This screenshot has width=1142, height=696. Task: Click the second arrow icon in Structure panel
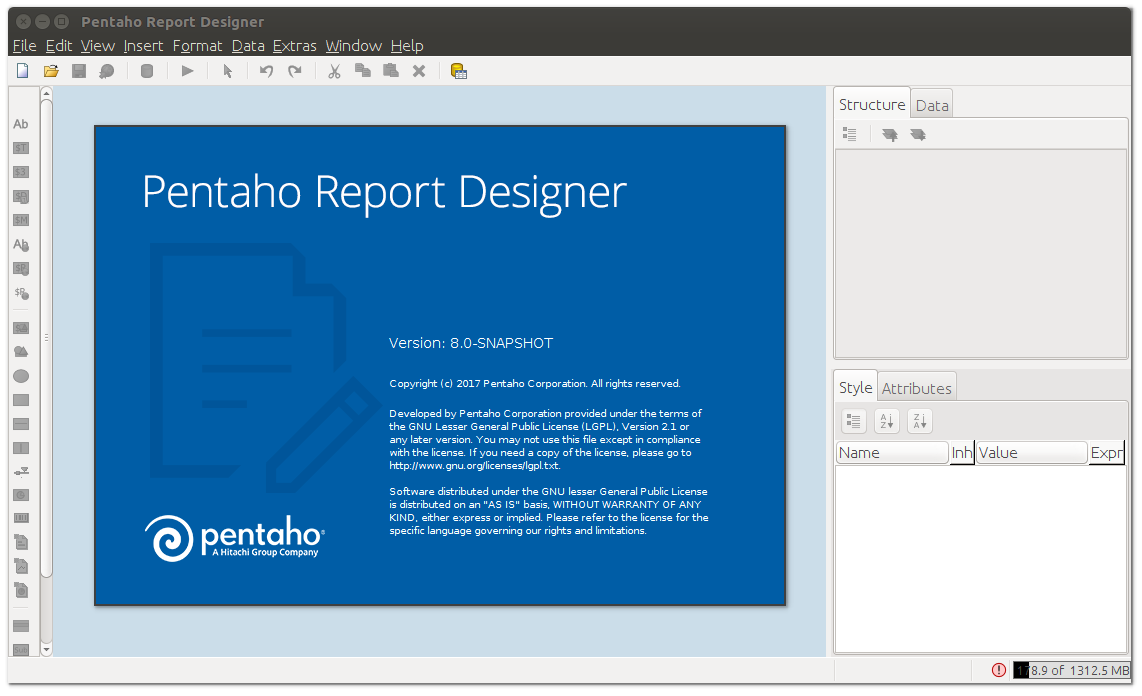pyautogui.click(x=918, y=135)
